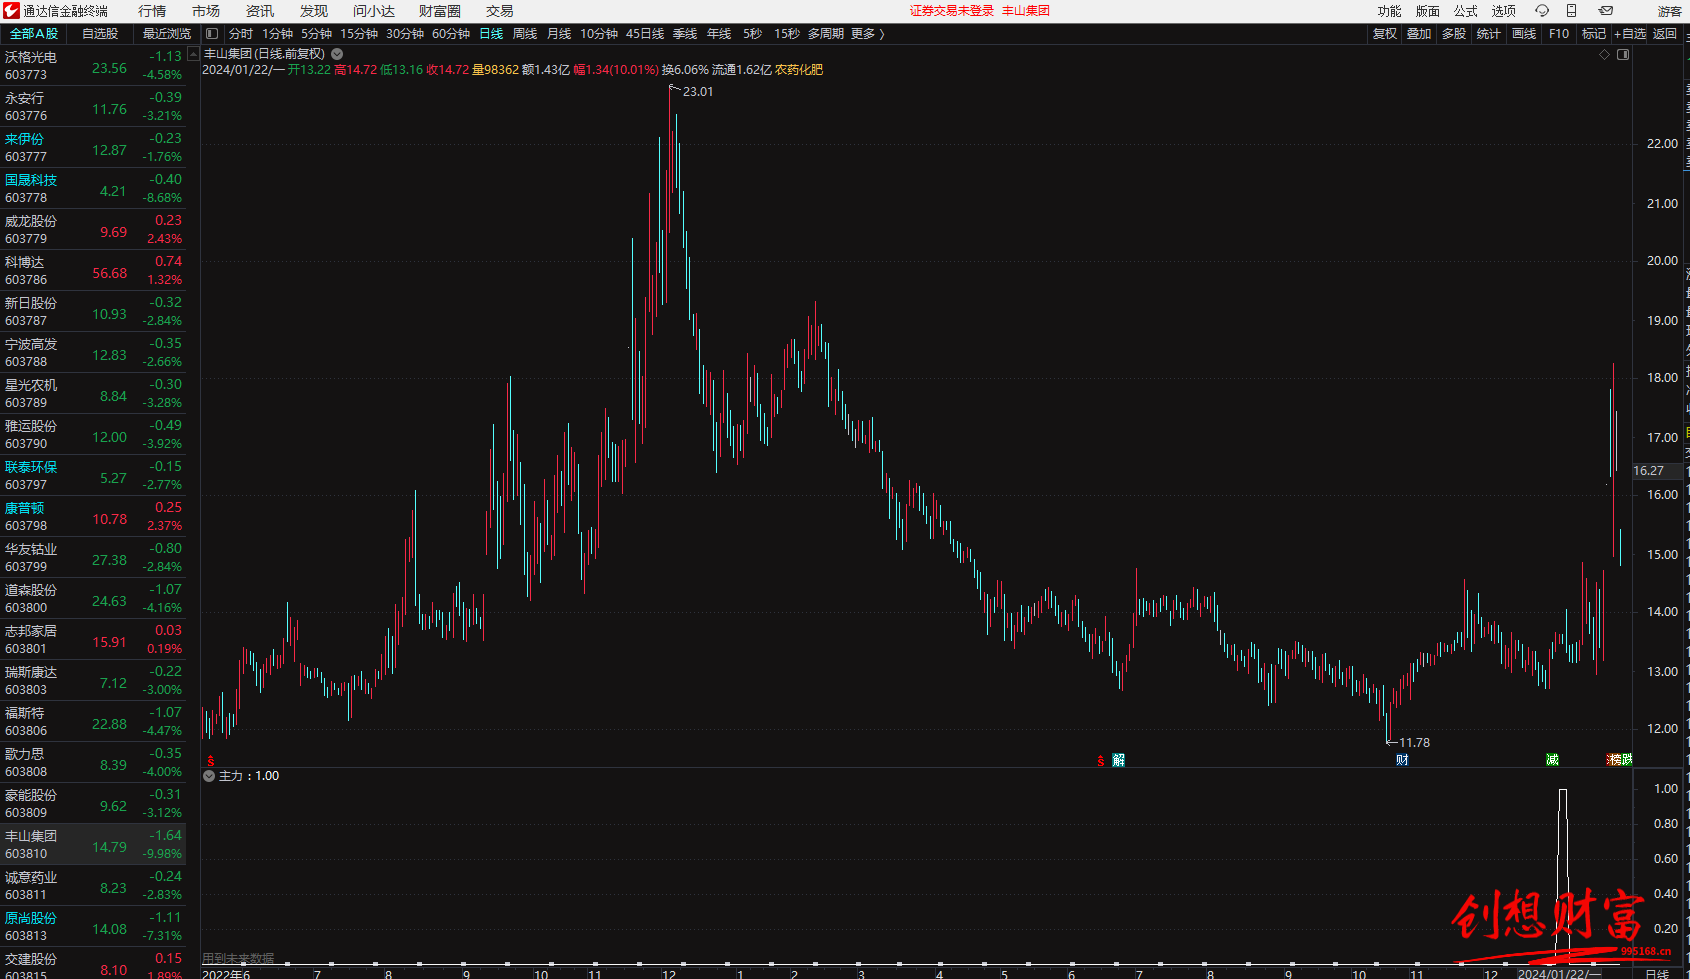Click the diamond icon in chart corner
Image resolution: width=1690 pixels, height=979 pixels.
pyautogui.click(x=1605, y=55)
